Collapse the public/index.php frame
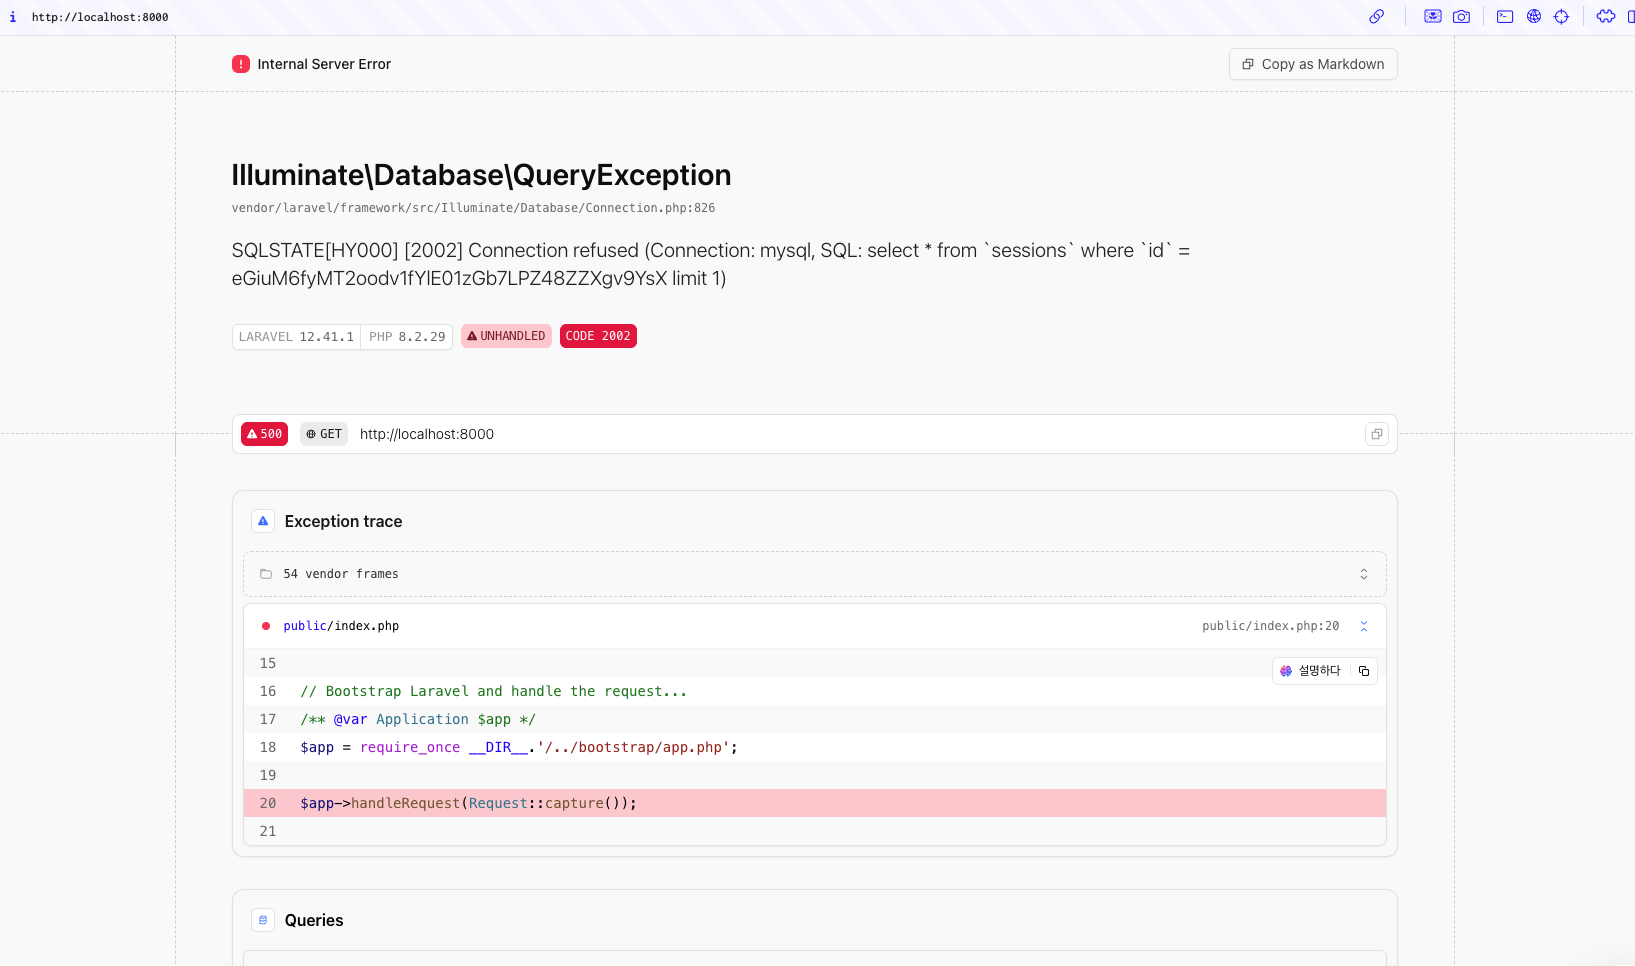 (1364, 626)
